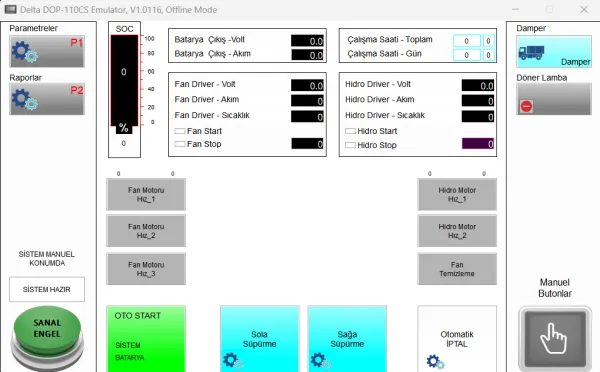Click the Çalışma Saati - Gün small field

[x=489, y=55]
